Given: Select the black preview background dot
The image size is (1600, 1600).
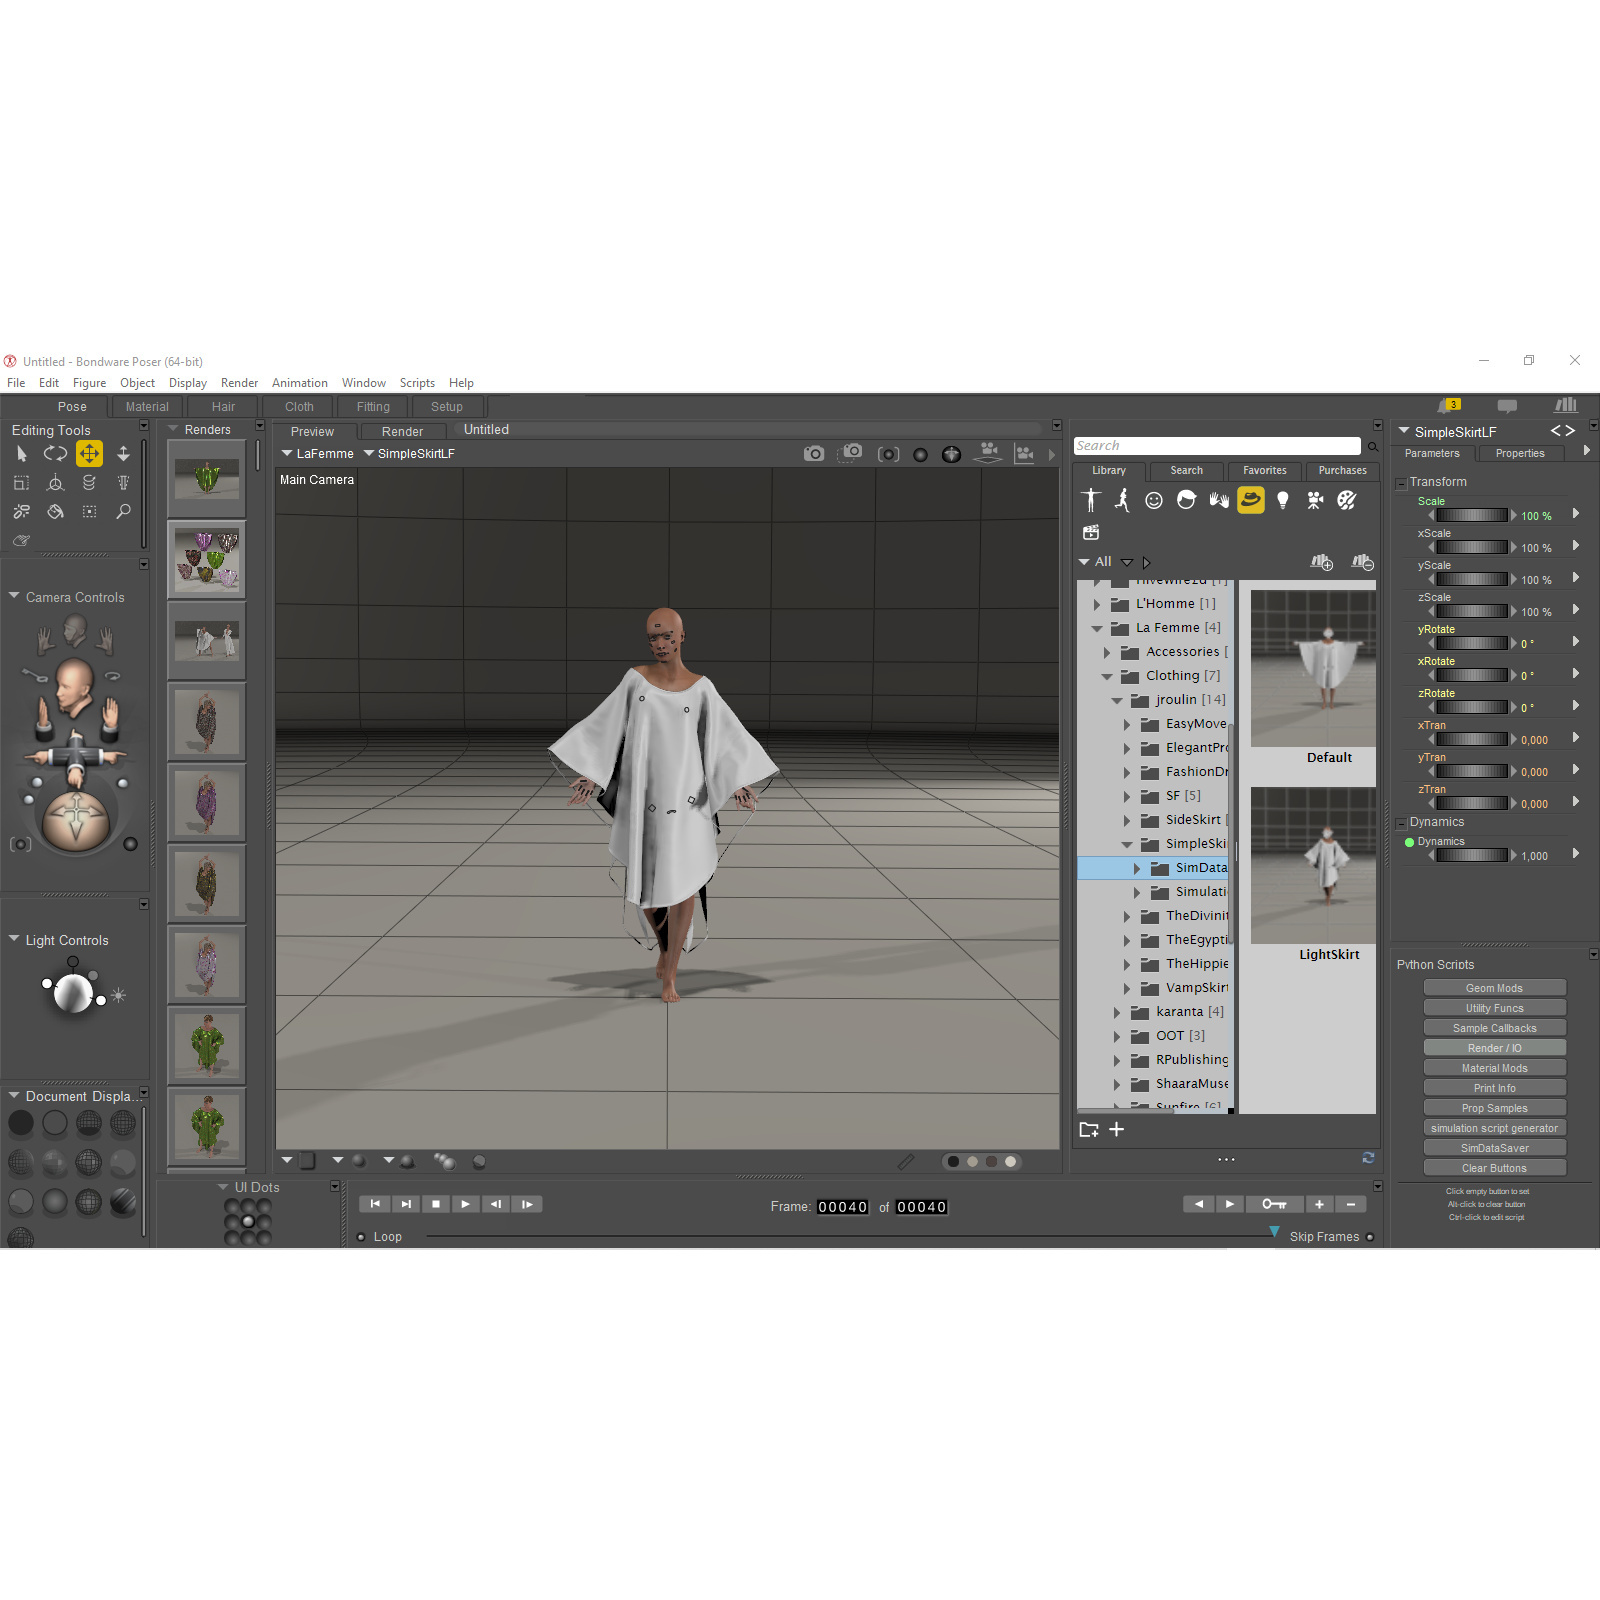Looking at the screenshot, I should [953, 1162].
